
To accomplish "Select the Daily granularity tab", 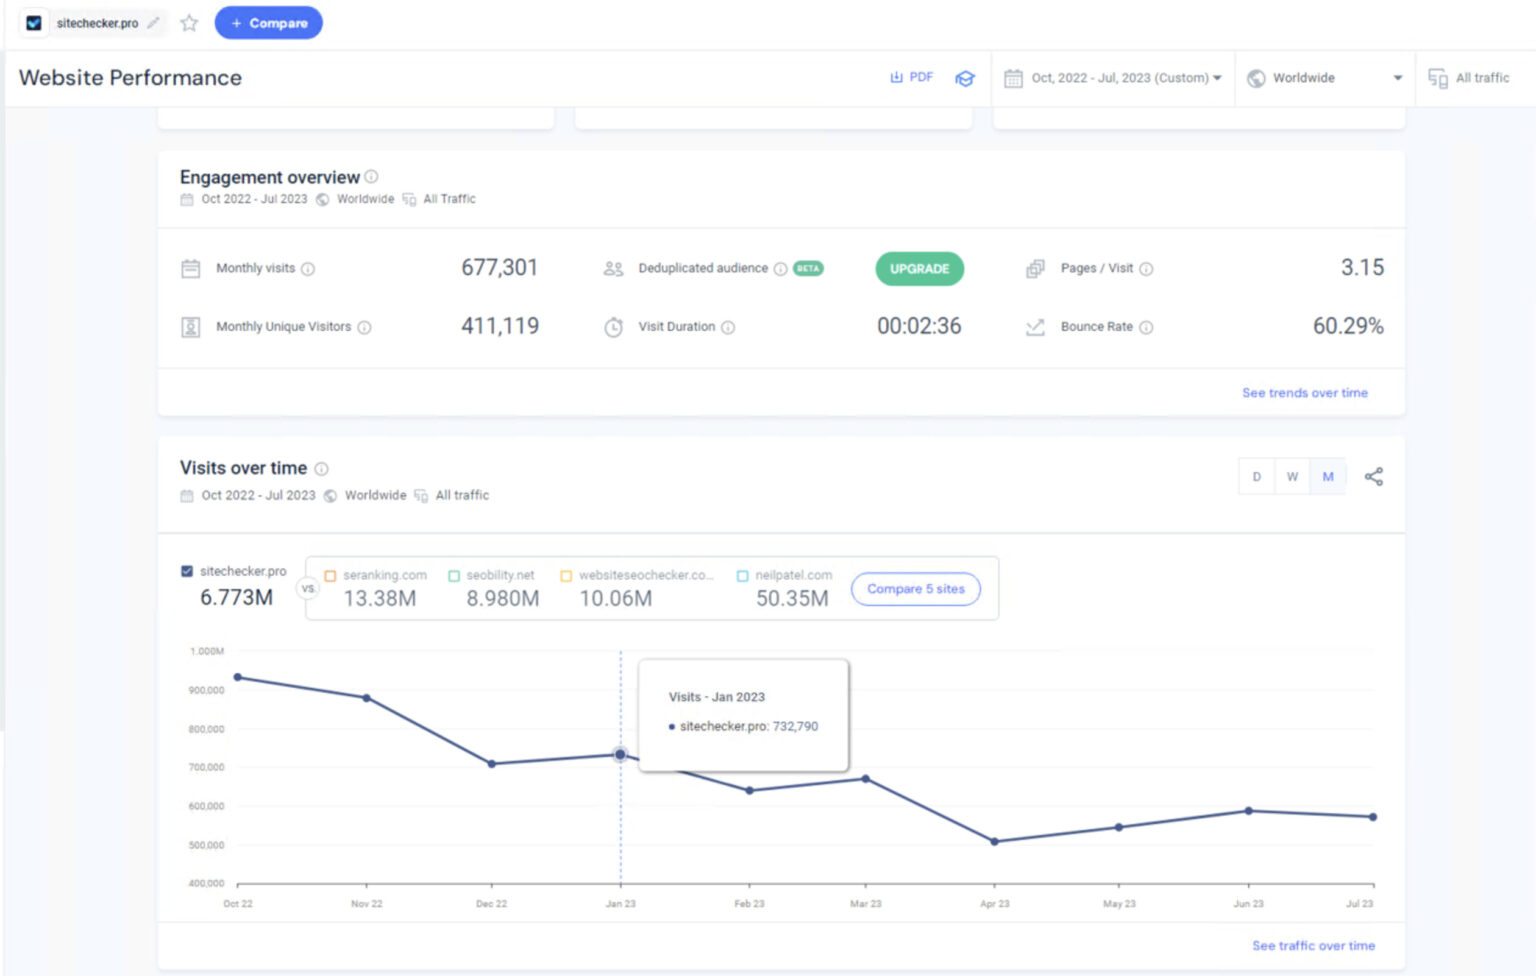I will click(1256, 477).
